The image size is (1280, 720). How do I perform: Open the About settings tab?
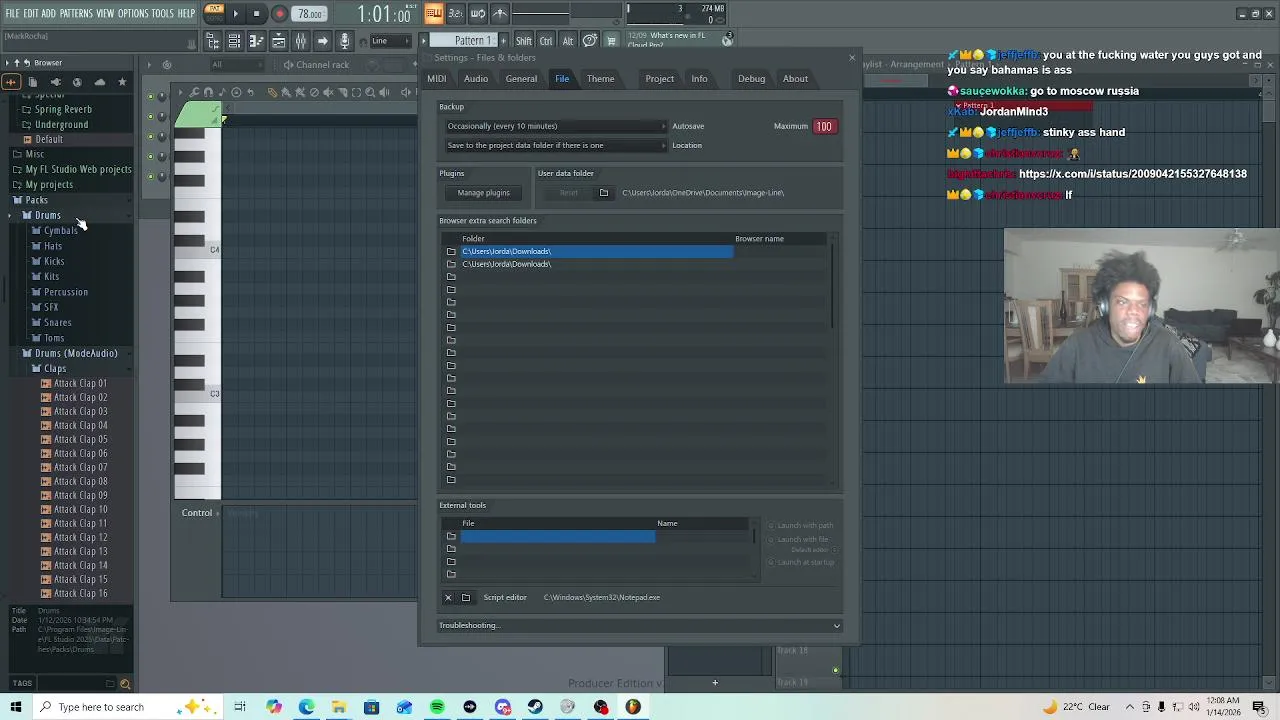[x=796, y=79]
